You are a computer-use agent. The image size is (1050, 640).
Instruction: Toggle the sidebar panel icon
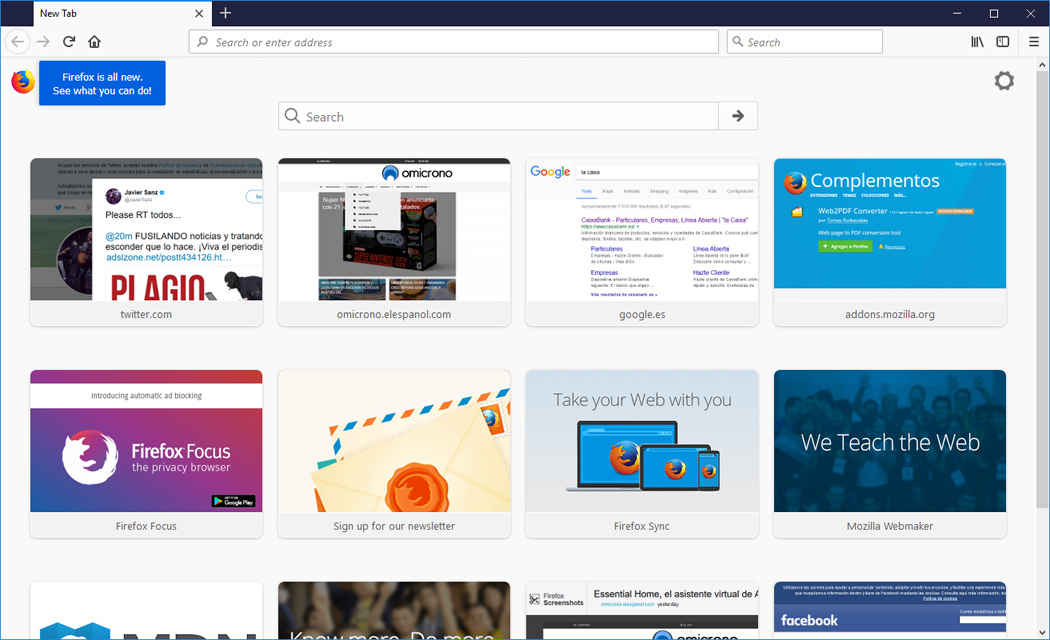1003,41
